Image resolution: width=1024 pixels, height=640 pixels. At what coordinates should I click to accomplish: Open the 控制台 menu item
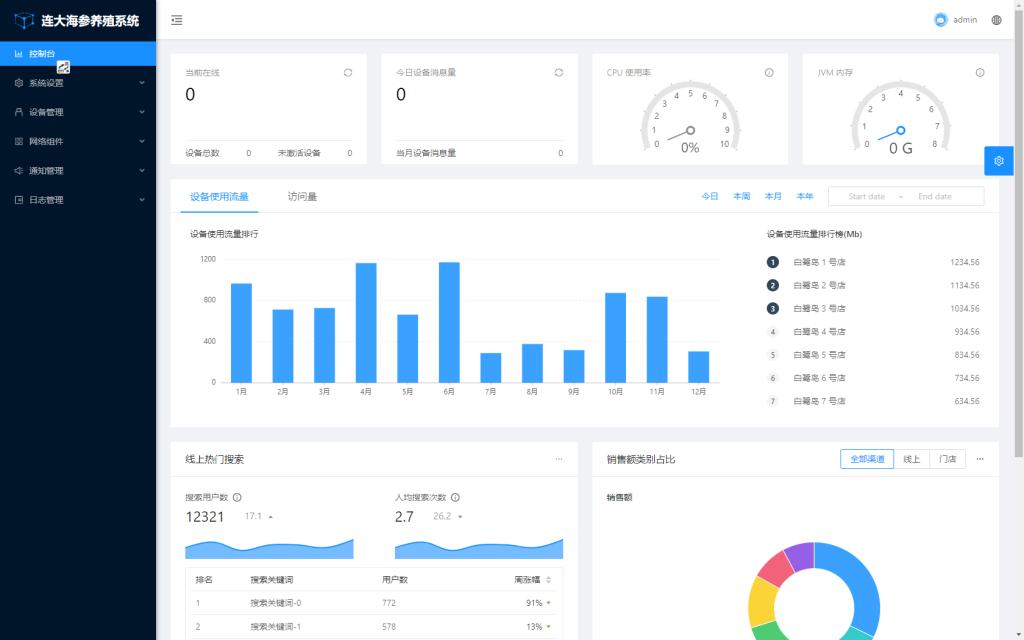tap(78, 54)
